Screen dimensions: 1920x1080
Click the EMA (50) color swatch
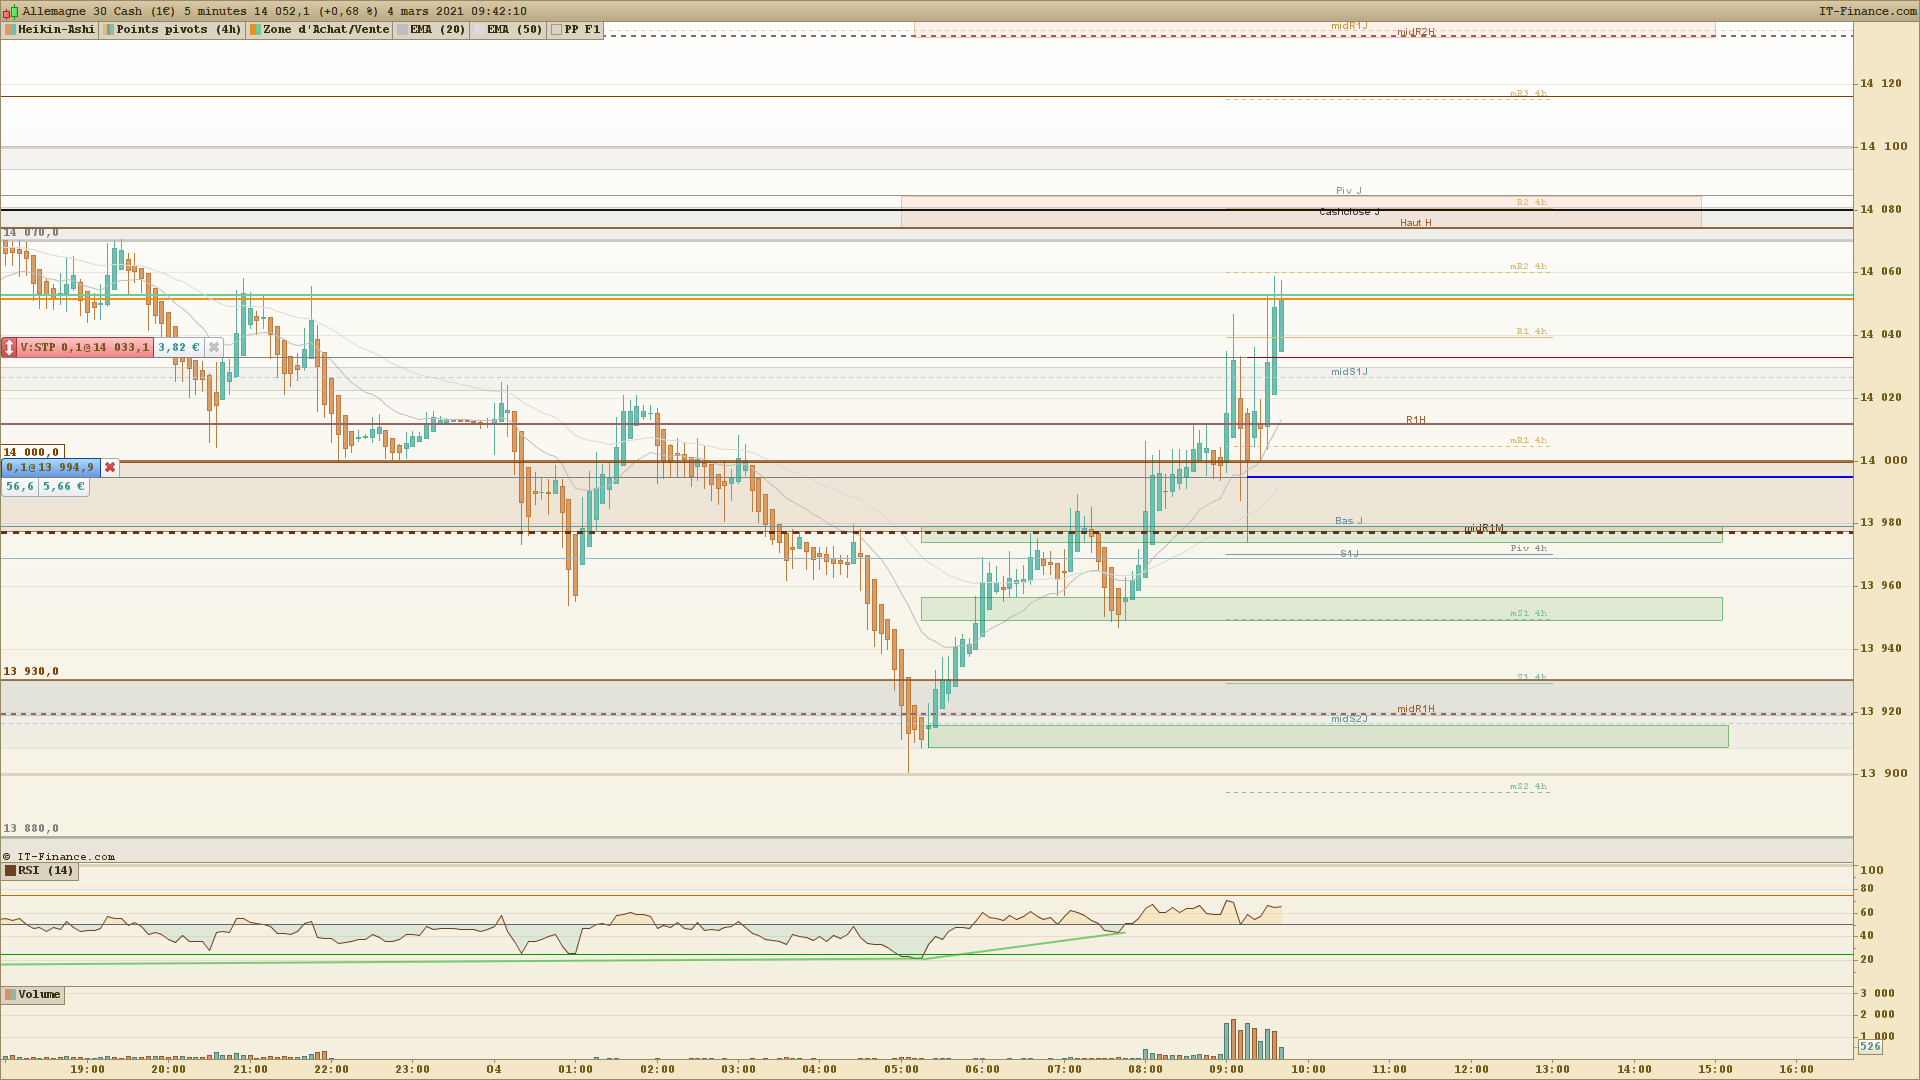coord(478,30)
